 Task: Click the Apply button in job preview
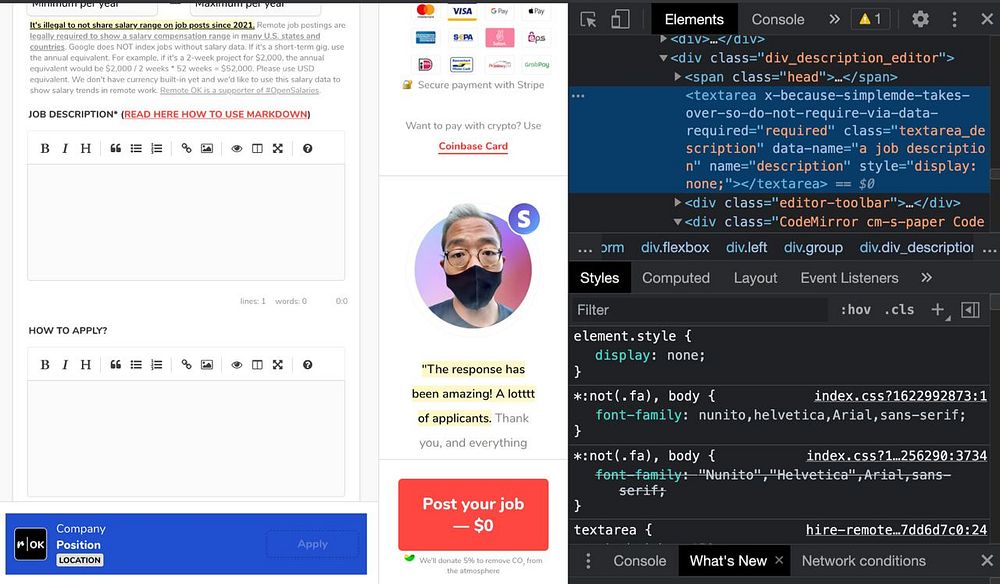click(312, 544)
